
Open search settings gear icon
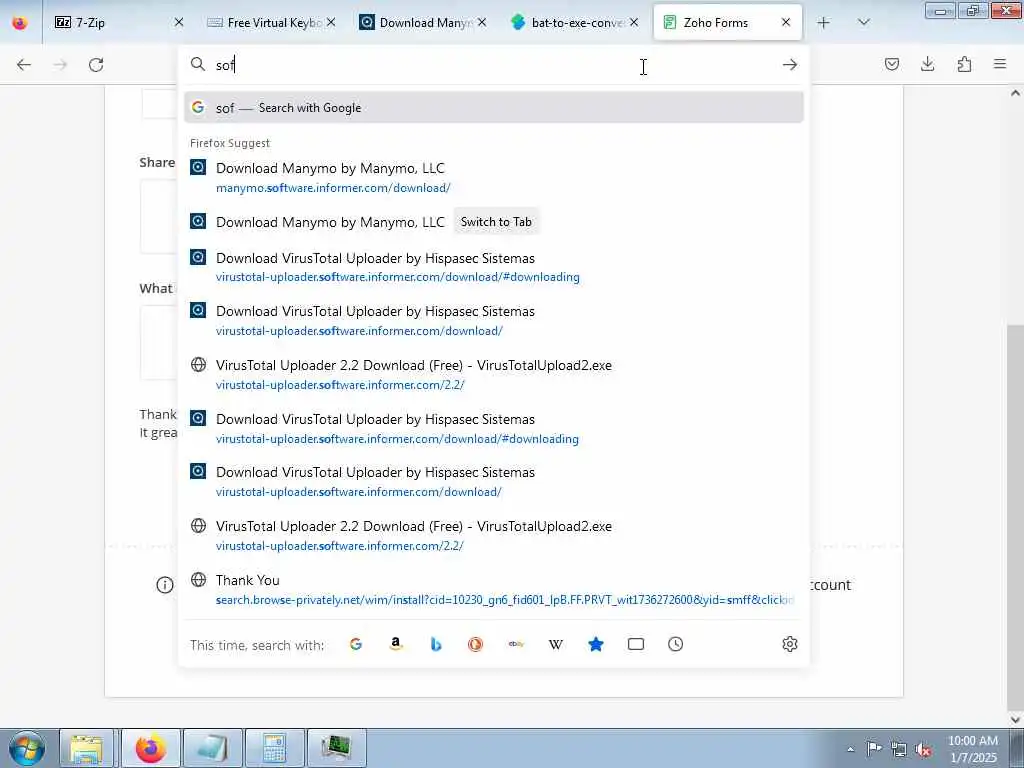click(x=790, y=645)
